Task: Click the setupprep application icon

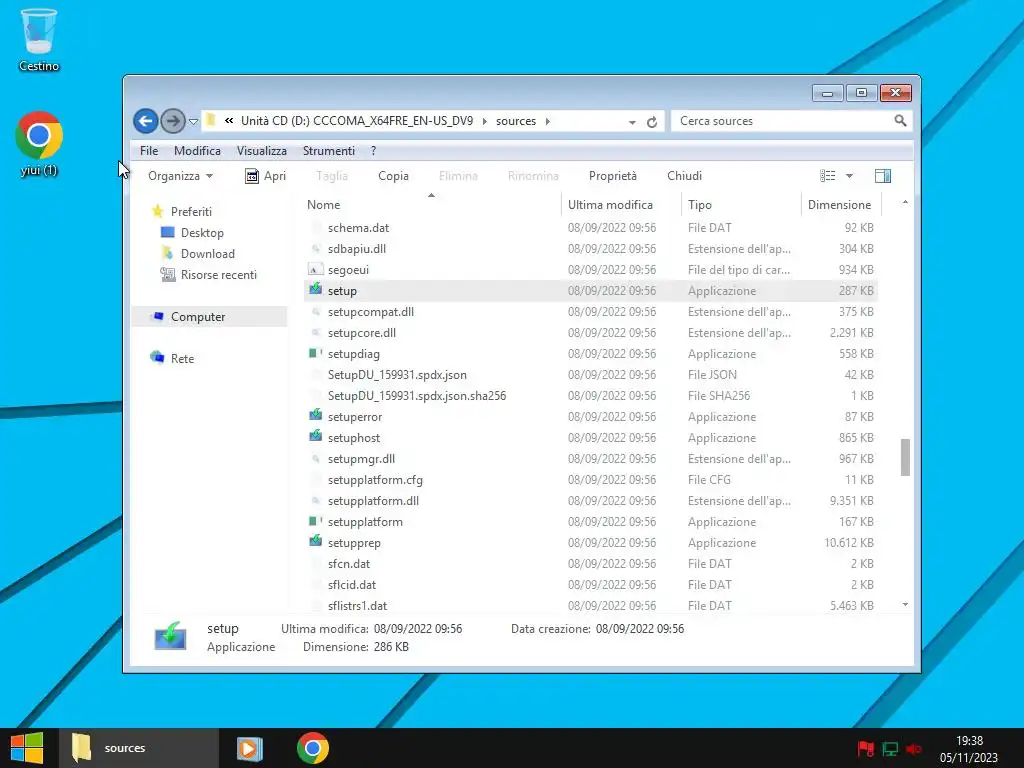Action: 315,541
